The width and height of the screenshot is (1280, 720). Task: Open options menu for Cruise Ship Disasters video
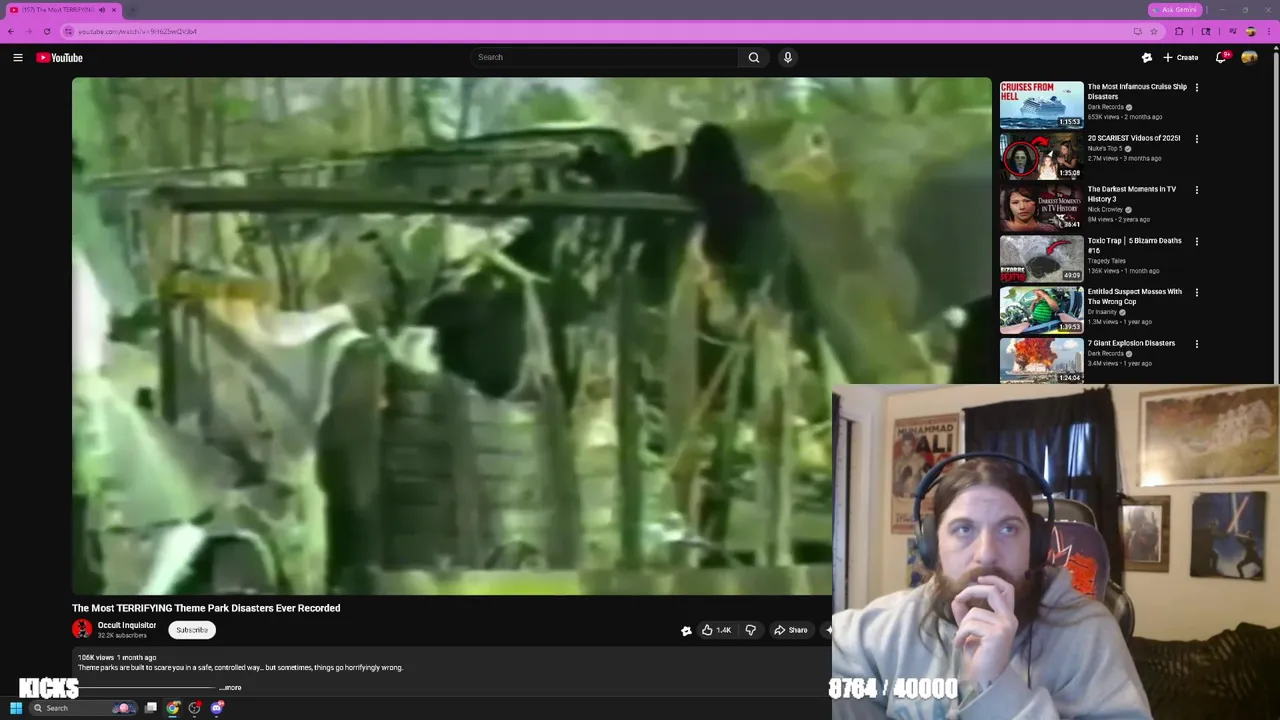pyautogui.click(x=1196, y=87)
